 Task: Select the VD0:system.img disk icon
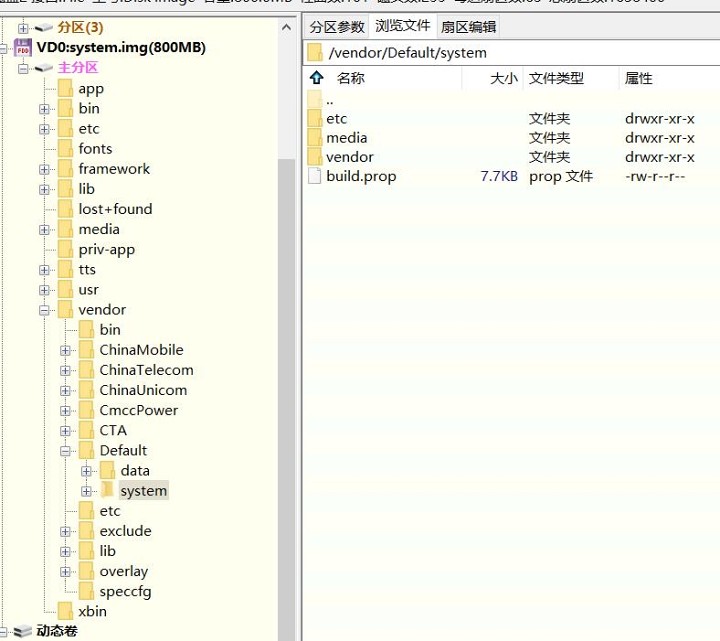coord(23,48)
